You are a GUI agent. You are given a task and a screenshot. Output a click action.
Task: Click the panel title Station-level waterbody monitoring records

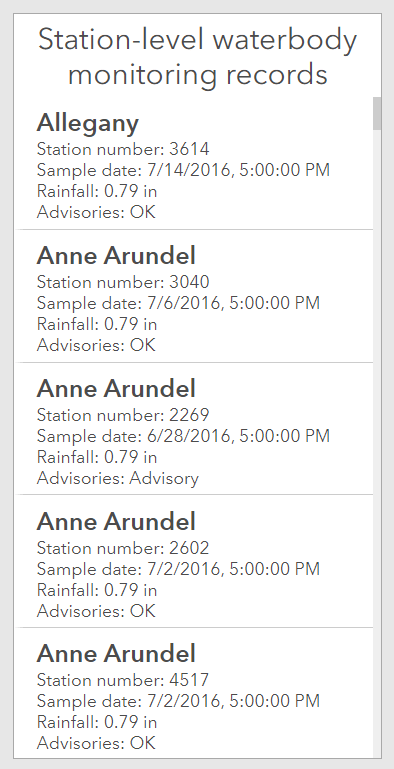pyautogui.click(x=197, y=57)
